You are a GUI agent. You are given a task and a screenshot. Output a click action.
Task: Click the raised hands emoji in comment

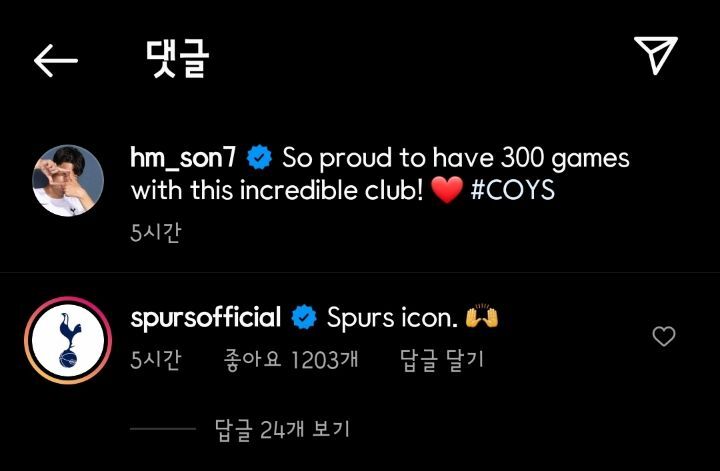click(x=482, y=316)
